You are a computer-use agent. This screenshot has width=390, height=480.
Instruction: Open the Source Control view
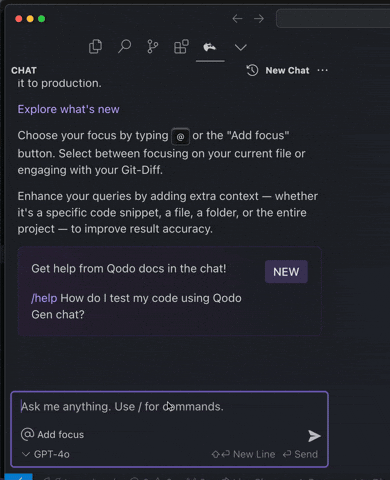point(153,47)
